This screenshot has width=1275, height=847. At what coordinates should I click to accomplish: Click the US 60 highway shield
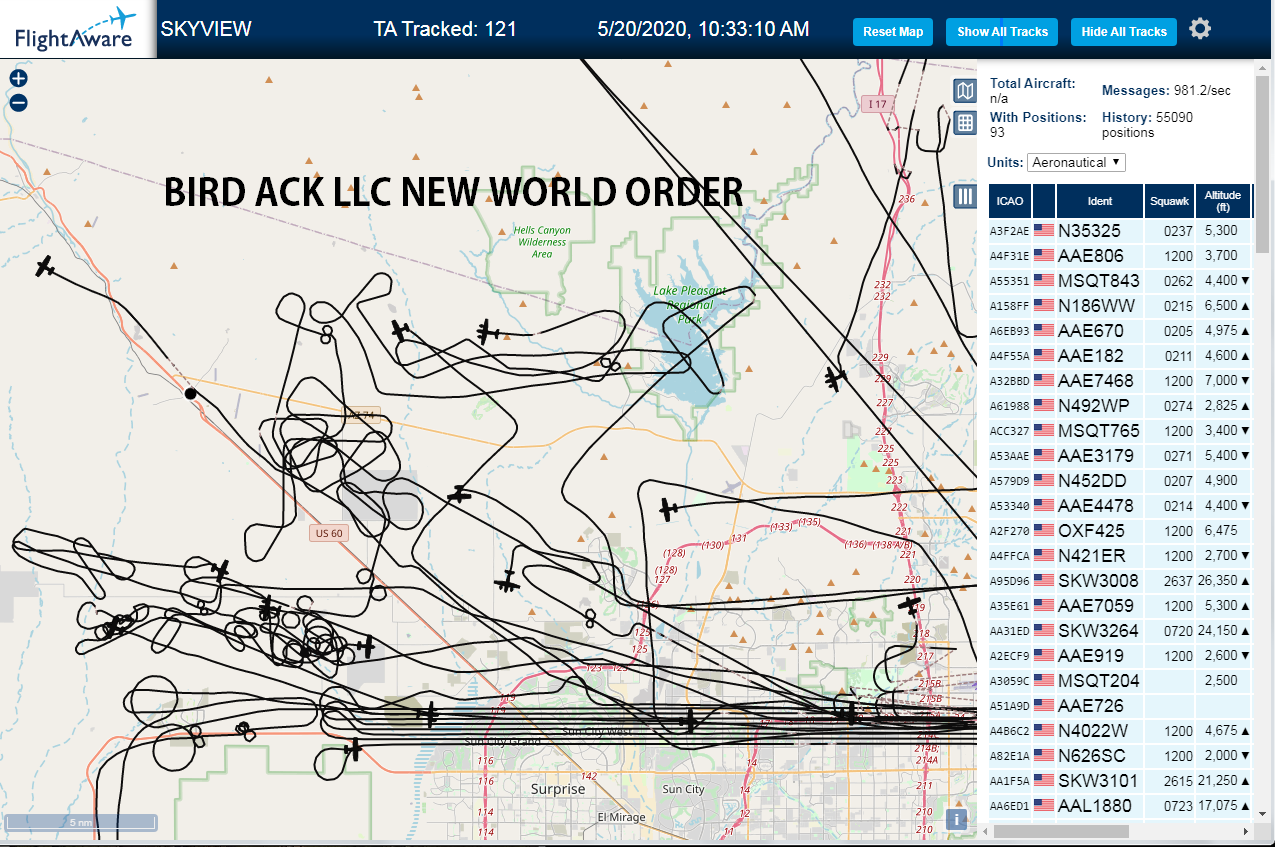click(329, 533)
